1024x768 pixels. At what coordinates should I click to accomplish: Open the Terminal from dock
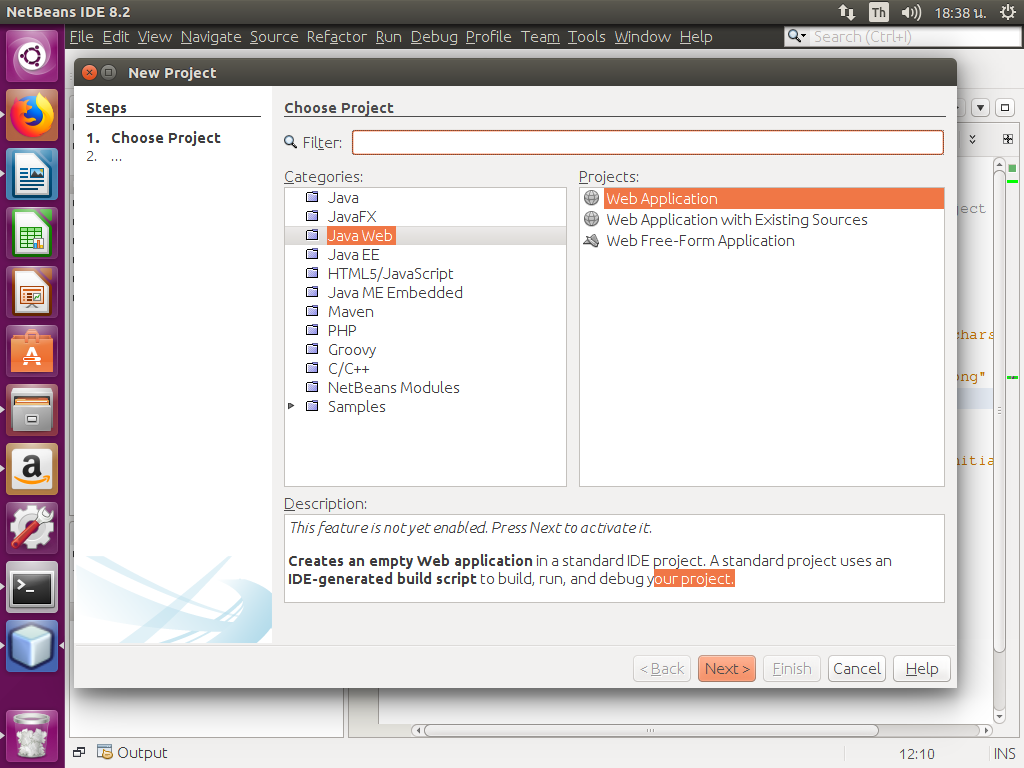click(32, 587)
